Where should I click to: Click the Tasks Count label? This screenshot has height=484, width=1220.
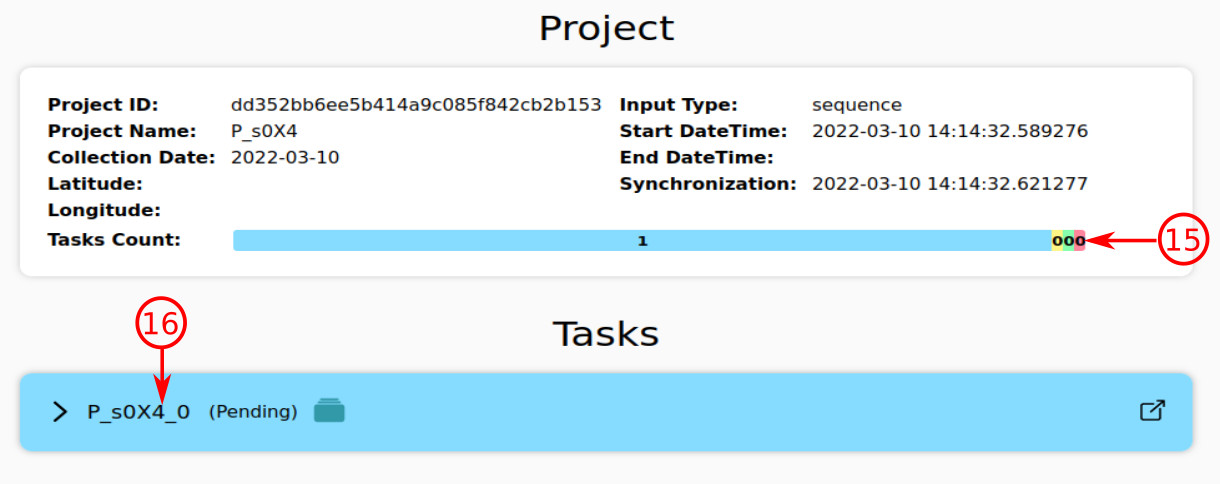click(x=114, y=240)
